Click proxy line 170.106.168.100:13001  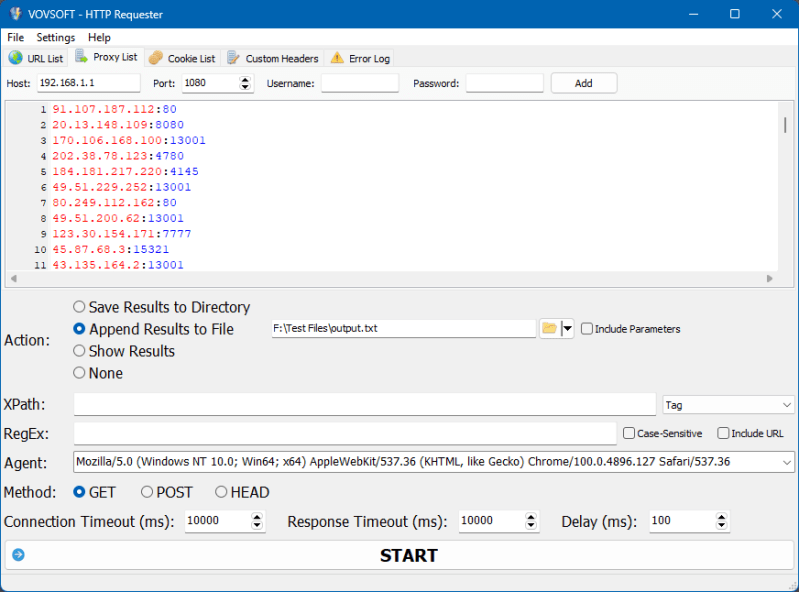click(x=129, y=140)
